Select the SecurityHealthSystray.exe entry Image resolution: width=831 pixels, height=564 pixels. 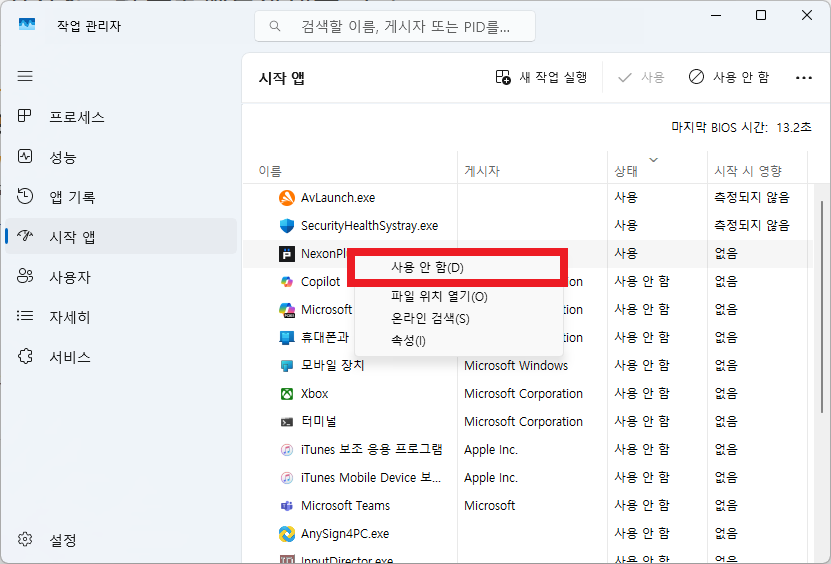[x=369, y=226]
